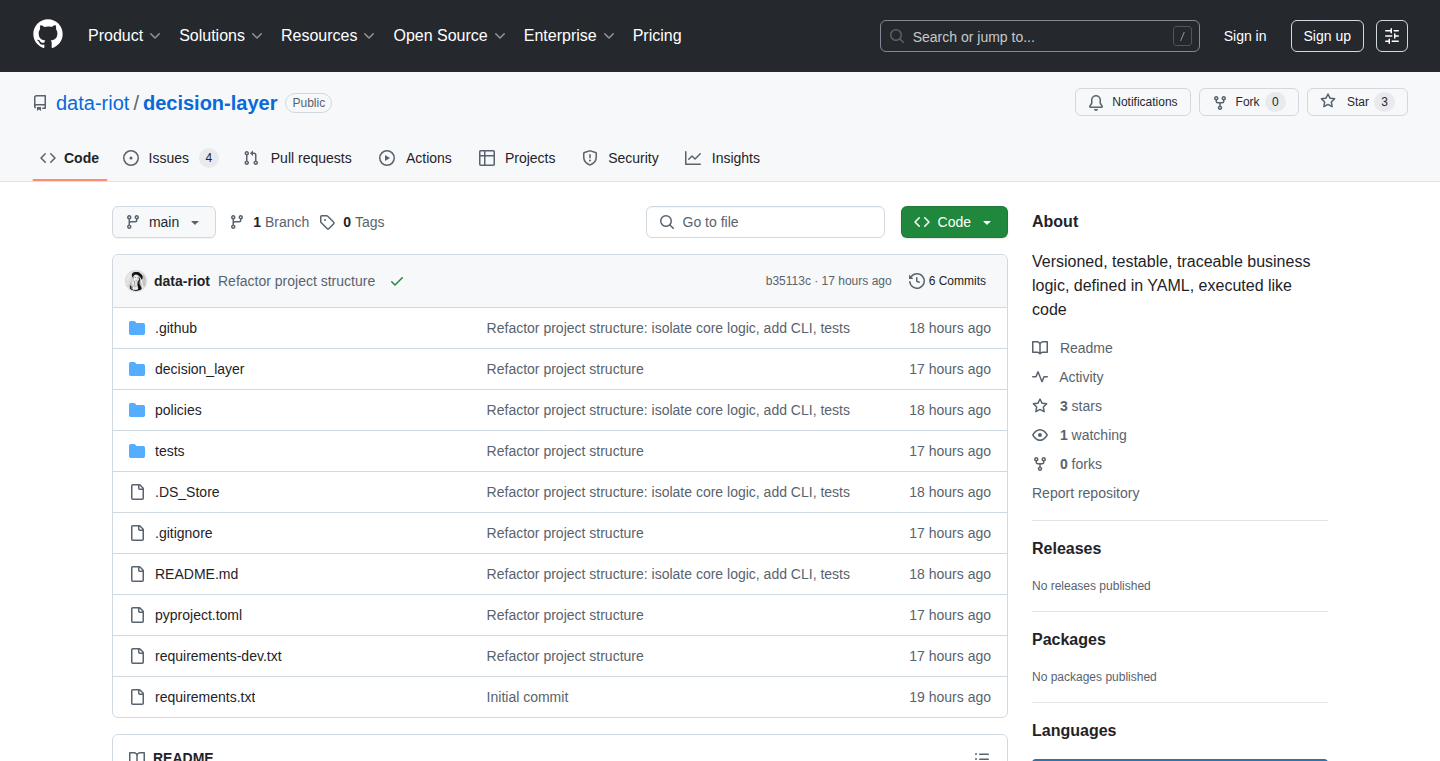Open the Security tab
The width and height of the screenshot is (1440, 761).
pyautogui.click(x=620, y=158)
